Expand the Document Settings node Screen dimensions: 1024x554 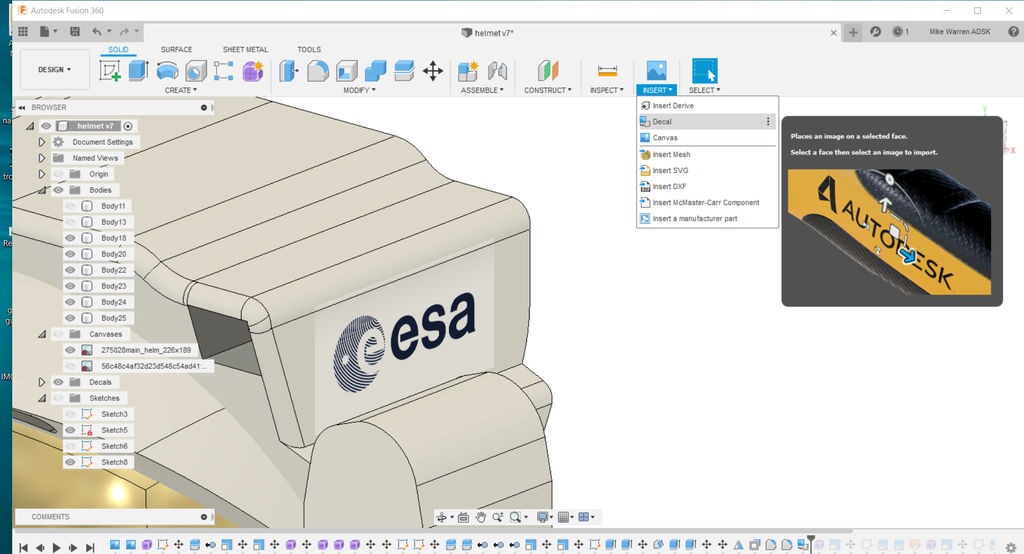42,142
